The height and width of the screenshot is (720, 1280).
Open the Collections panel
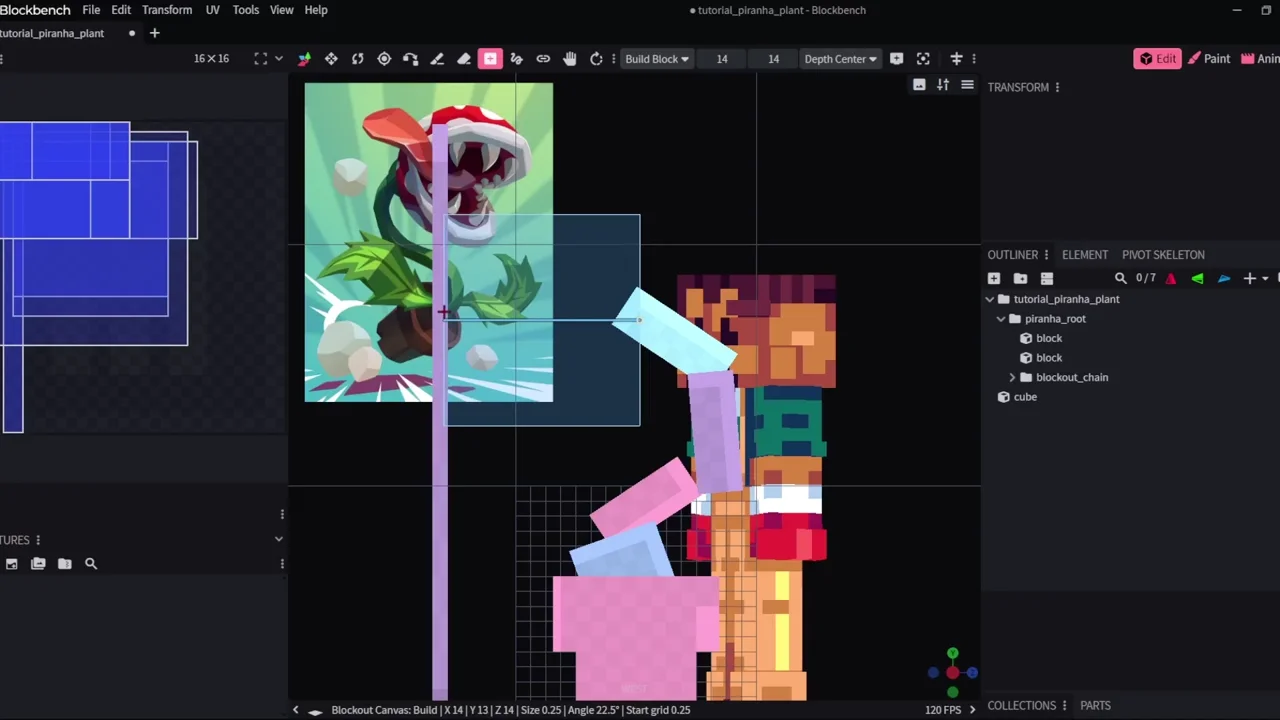[x=1021, y=706]
